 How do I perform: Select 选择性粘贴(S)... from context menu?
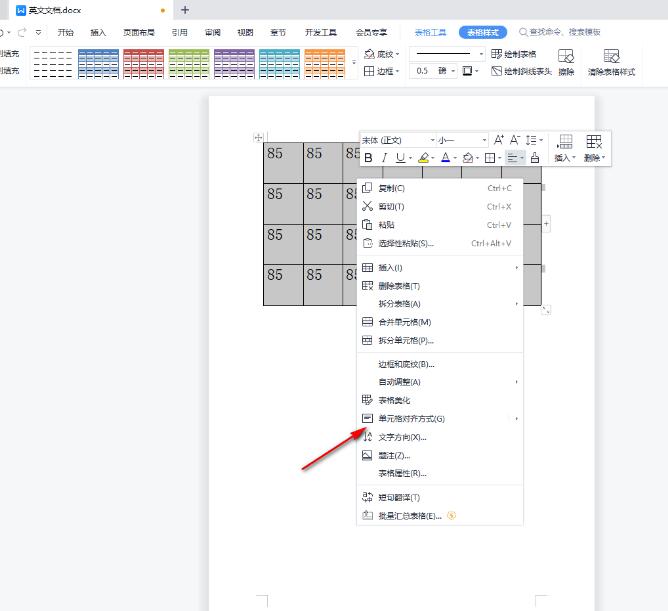pos(440,243)
